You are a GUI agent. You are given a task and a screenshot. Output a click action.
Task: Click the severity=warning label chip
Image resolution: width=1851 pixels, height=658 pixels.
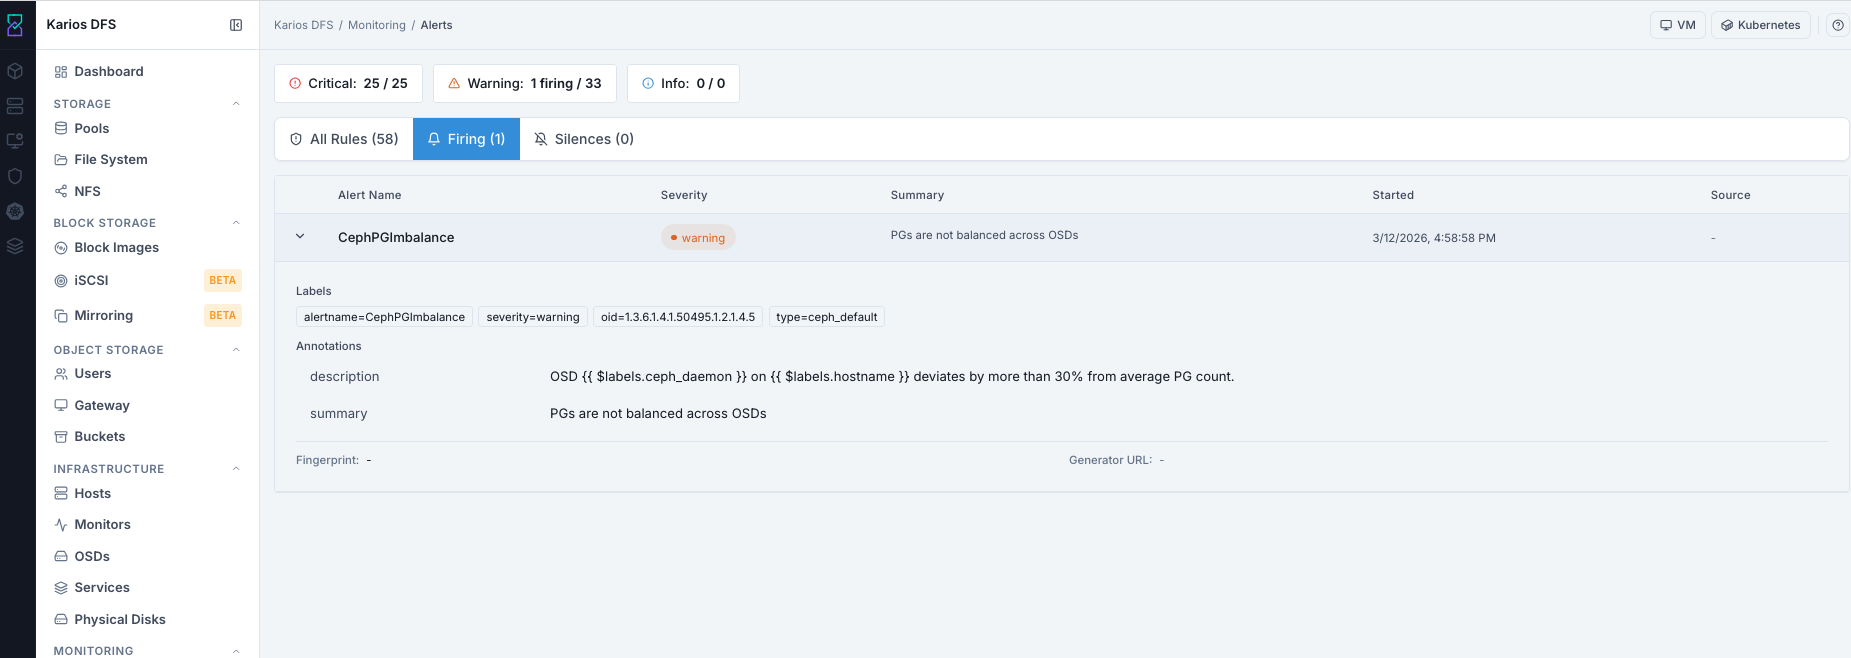533,317
